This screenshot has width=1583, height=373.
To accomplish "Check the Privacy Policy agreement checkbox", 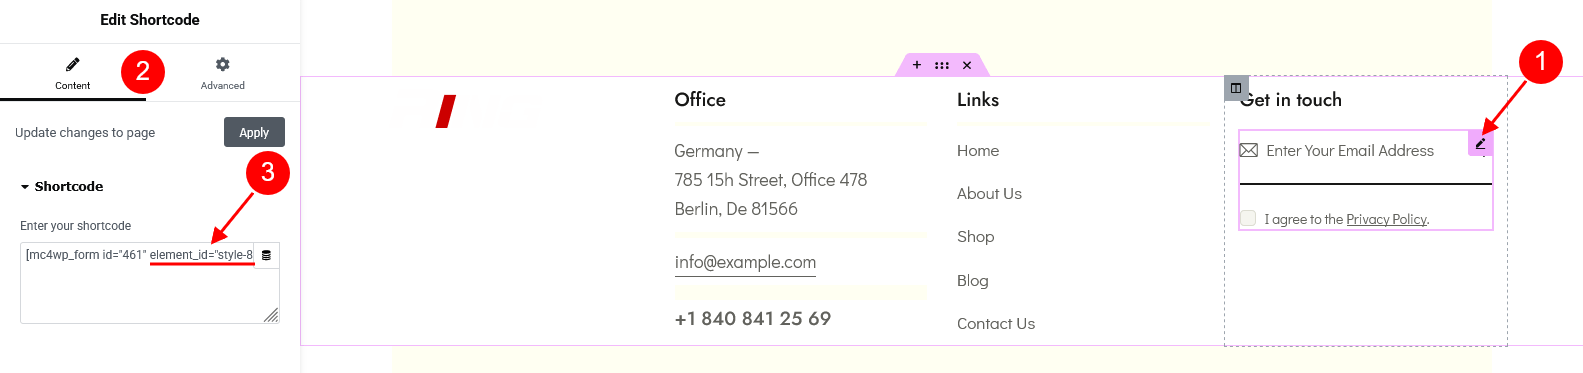I will click(1248, 218).
